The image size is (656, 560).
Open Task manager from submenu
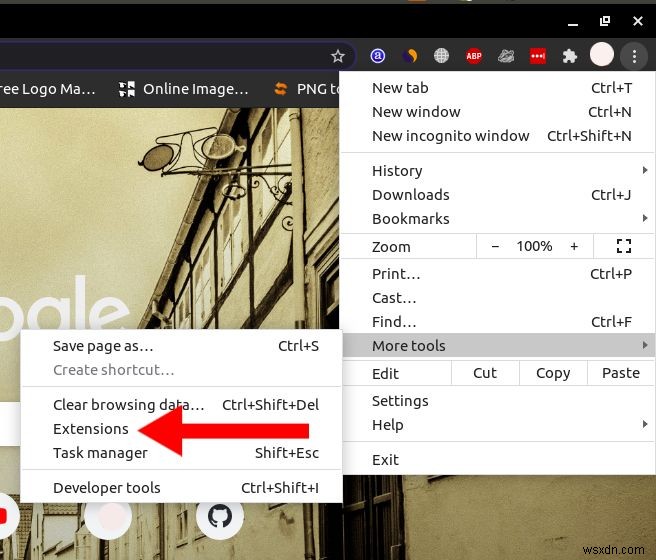(x=182, y=453)
